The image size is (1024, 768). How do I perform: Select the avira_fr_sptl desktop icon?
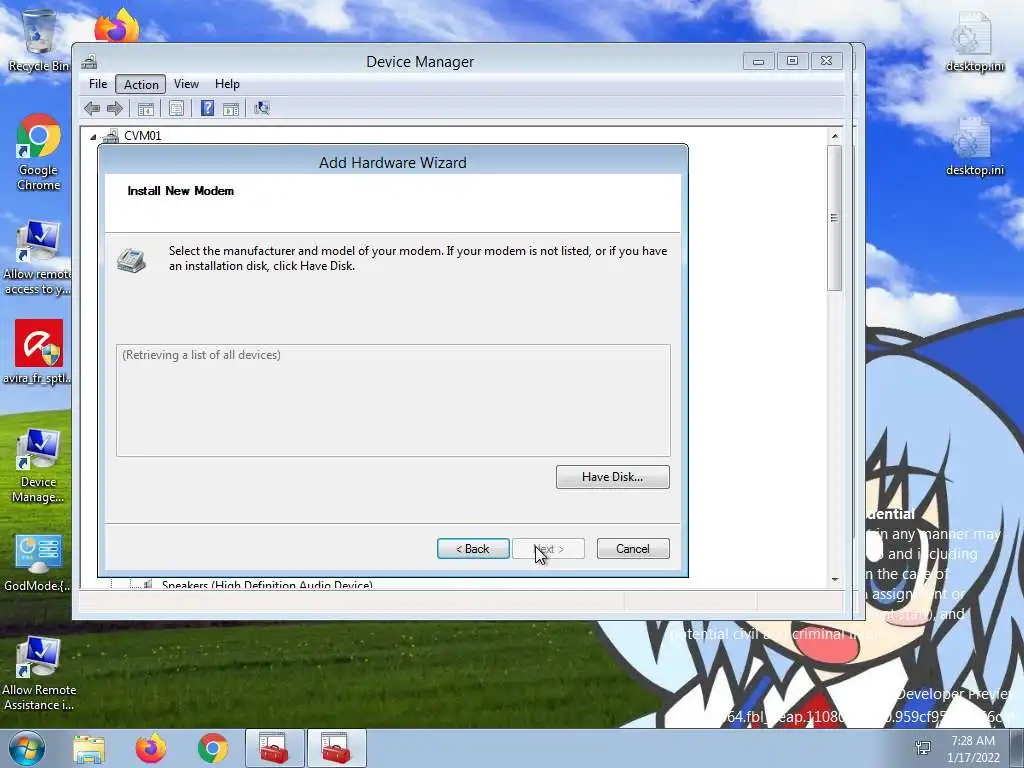tap(38, 352)
